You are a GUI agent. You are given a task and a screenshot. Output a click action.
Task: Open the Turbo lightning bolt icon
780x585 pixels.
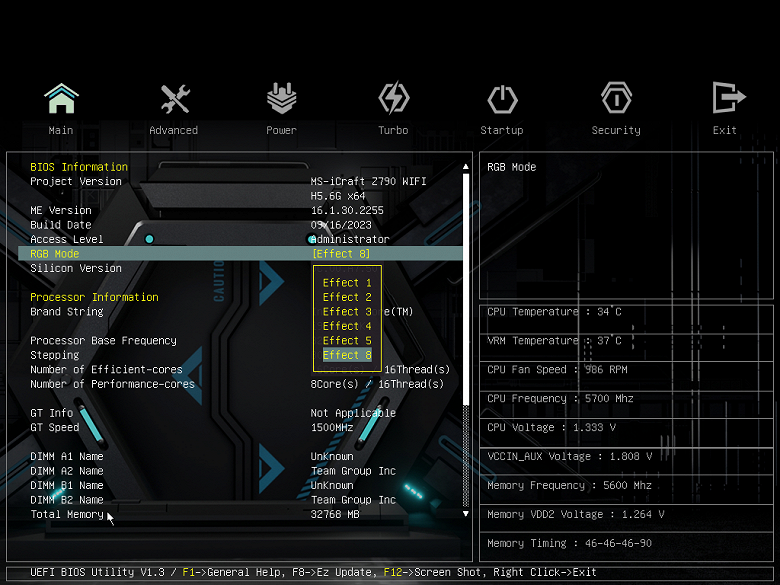393,98
